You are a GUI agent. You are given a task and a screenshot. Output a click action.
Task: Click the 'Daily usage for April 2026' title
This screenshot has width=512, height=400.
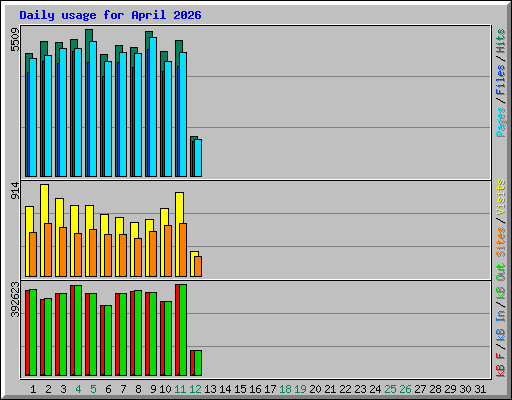pos(110,15)
